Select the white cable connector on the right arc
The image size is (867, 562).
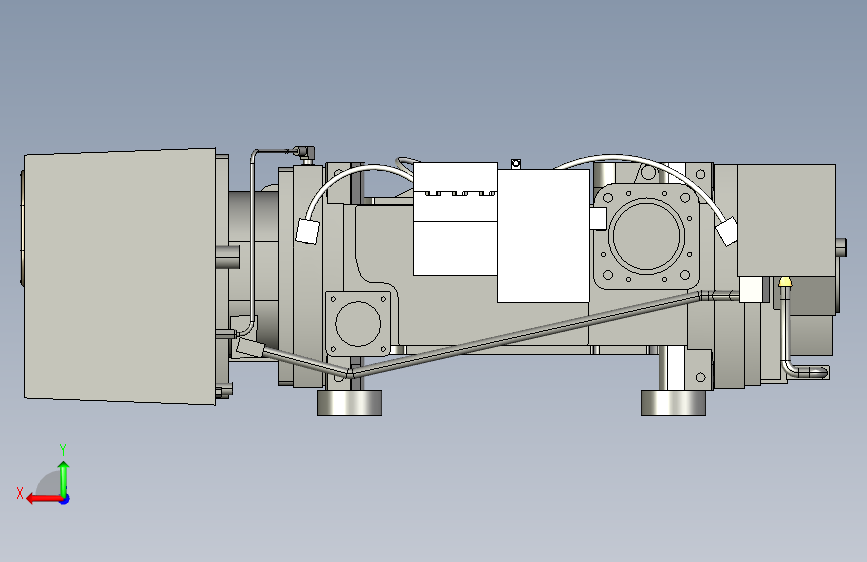727,231
